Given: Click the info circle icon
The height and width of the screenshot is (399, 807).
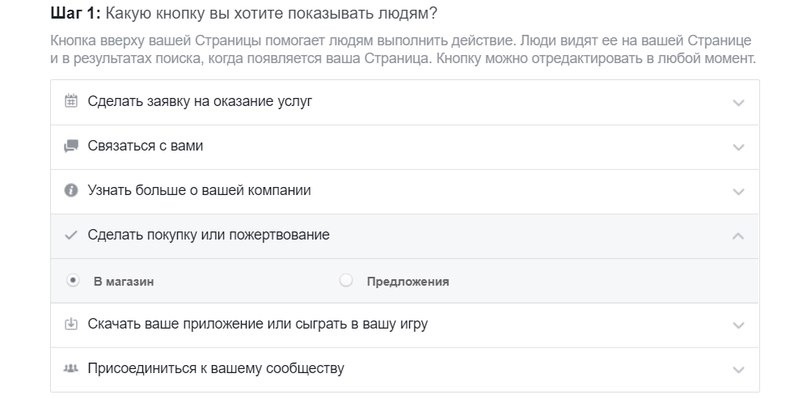Looking at the screenshot, I should (71, 190).
